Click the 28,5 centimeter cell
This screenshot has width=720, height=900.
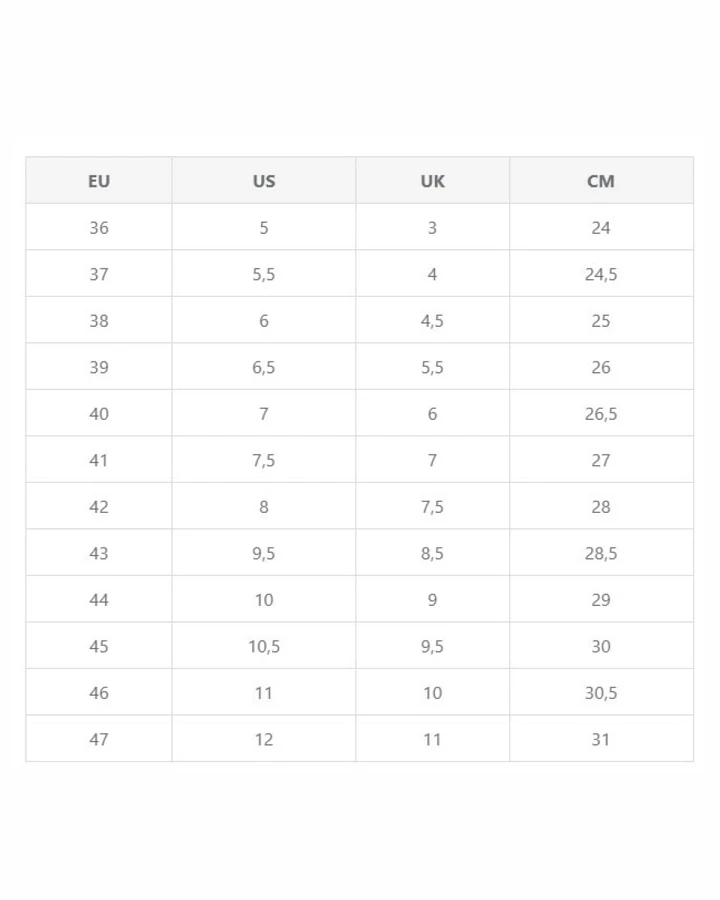(601, 553)
